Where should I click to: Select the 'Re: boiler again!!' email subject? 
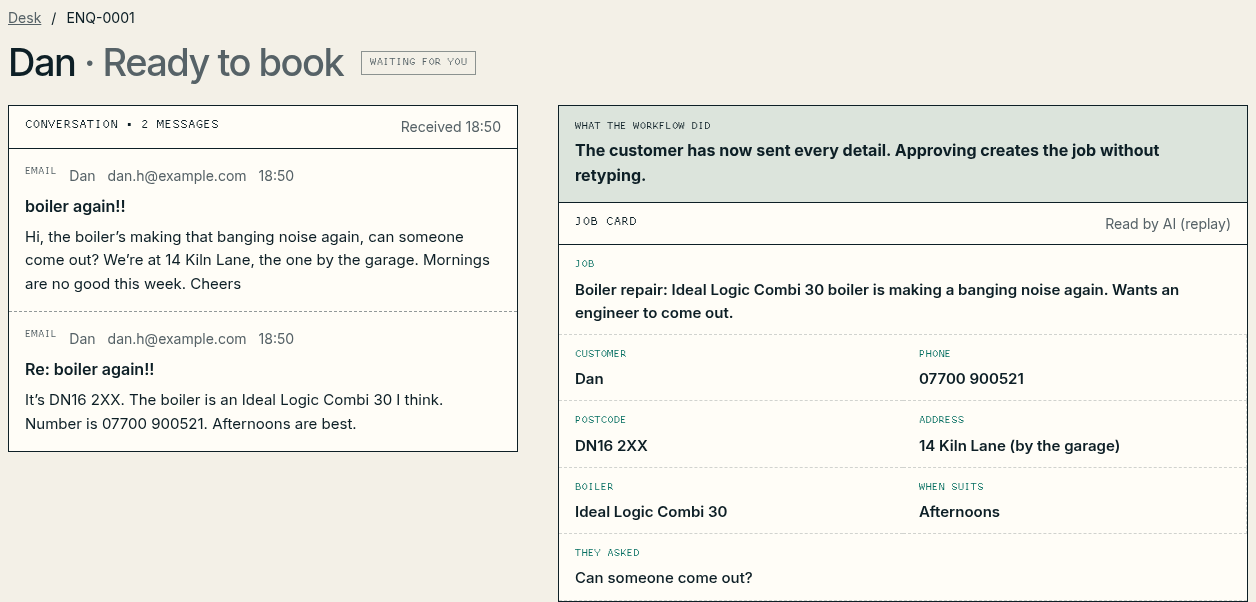pos(90,369)
